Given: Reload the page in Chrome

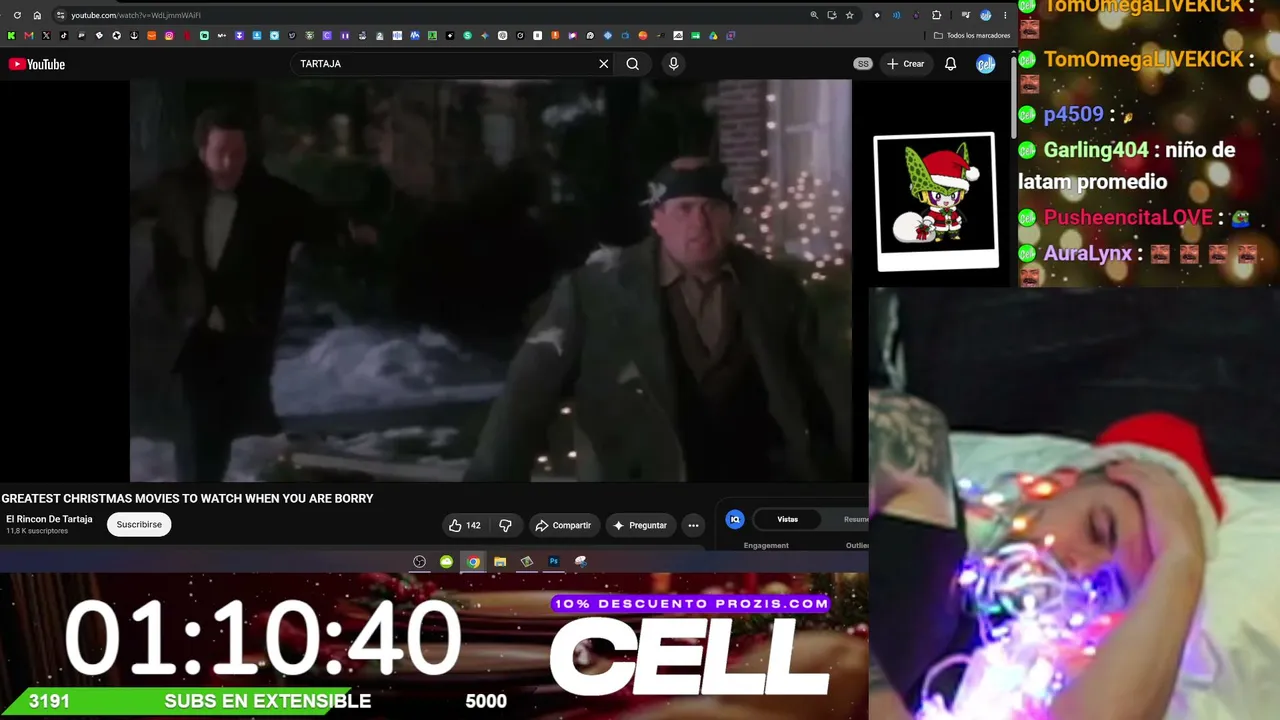Looking at the screenshot, I should point(17,15).
